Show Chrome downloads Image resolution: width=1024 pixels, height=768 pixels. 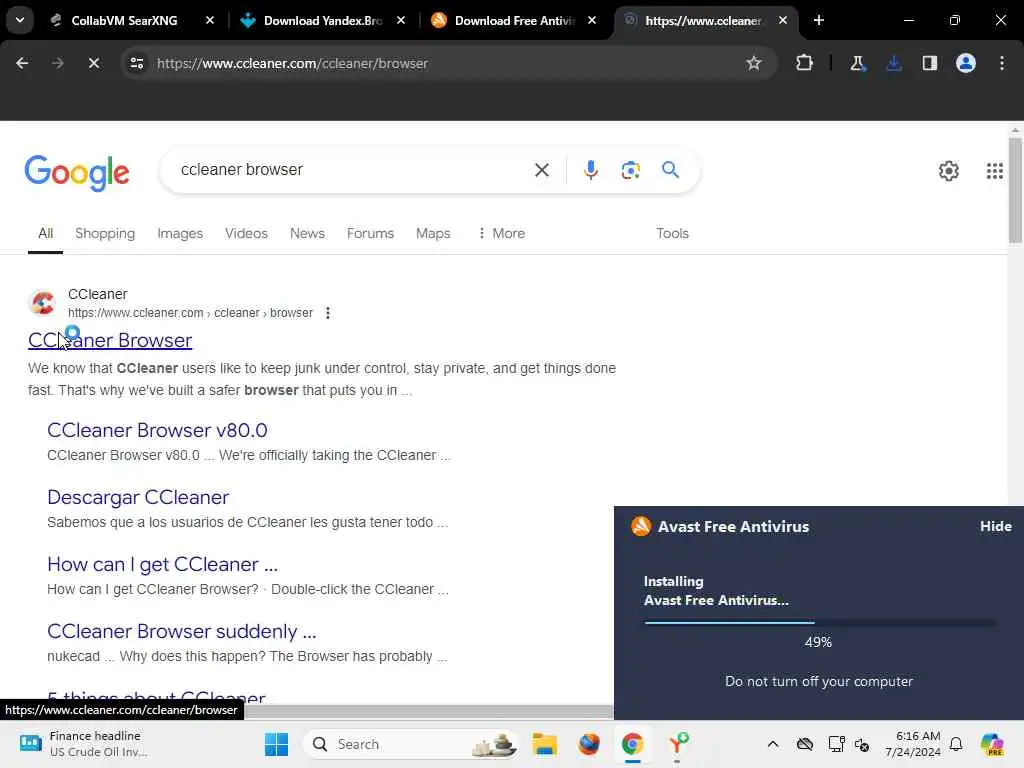click(893, 63)
